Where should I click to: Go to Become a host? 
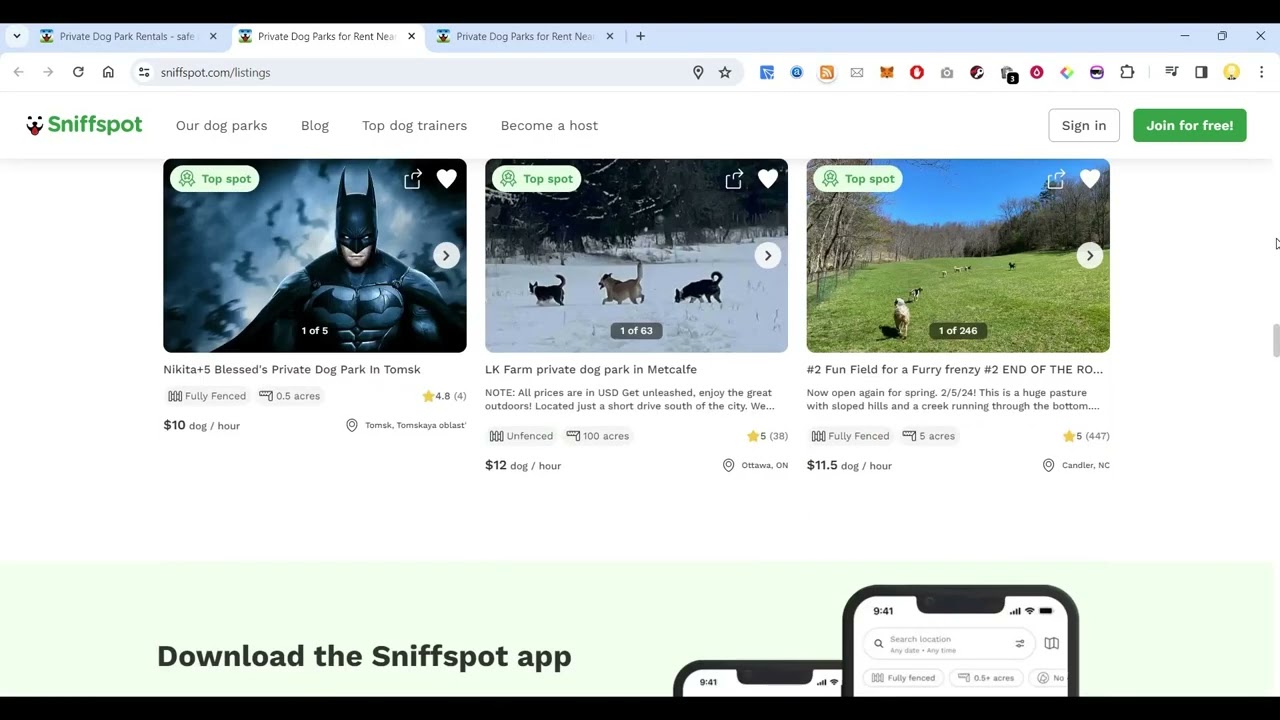(549, 125)
